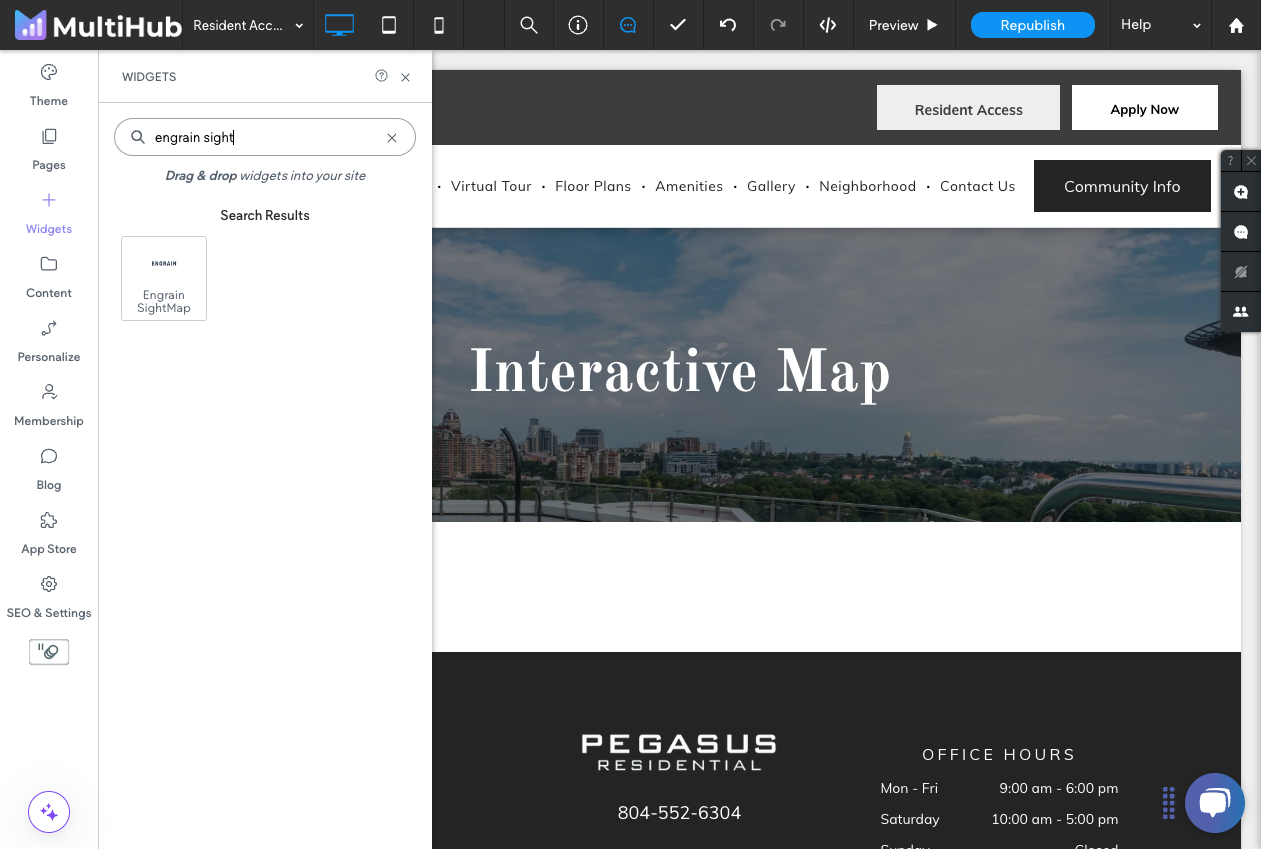This screenshot has width=1261, height=849.
Task: Close the Widgets panel
Action: click(x=405, y=77)
